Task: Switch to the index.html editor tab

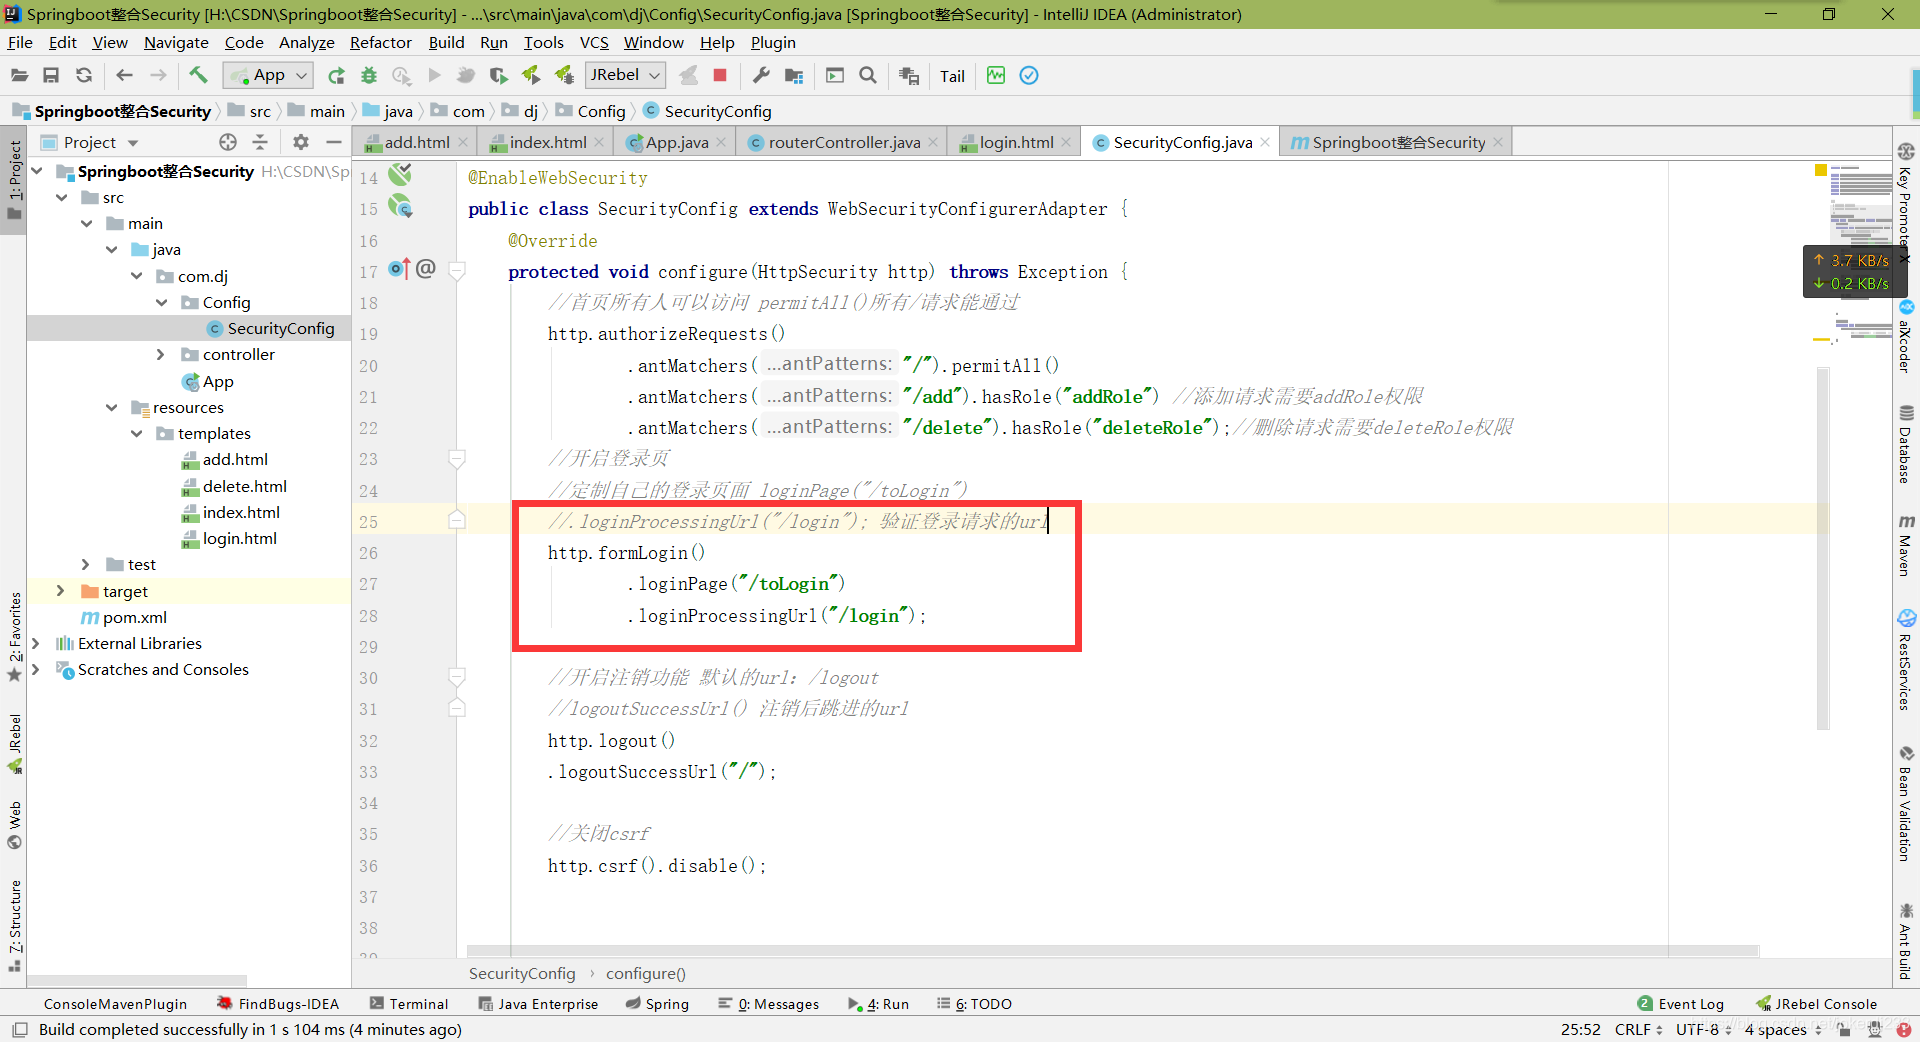Action: [x=547, y=142]
